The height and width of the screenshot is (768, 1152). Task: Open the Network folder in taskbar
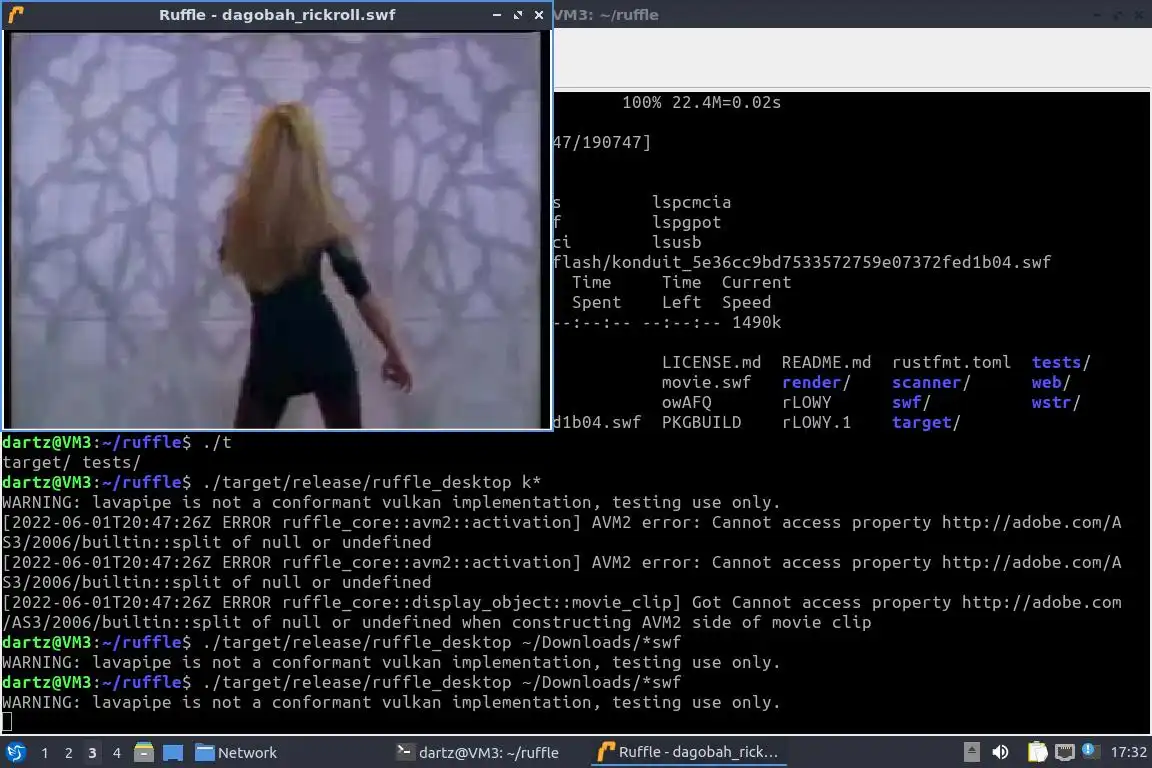tap(236, 753)
